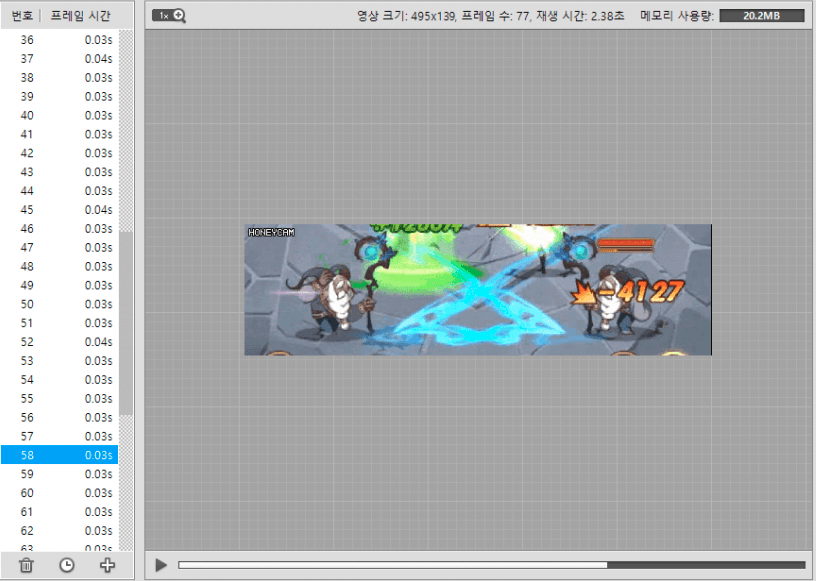Select frame 45 row
The width and height of the screenshot is (816, 581).
tap(59, 210)
